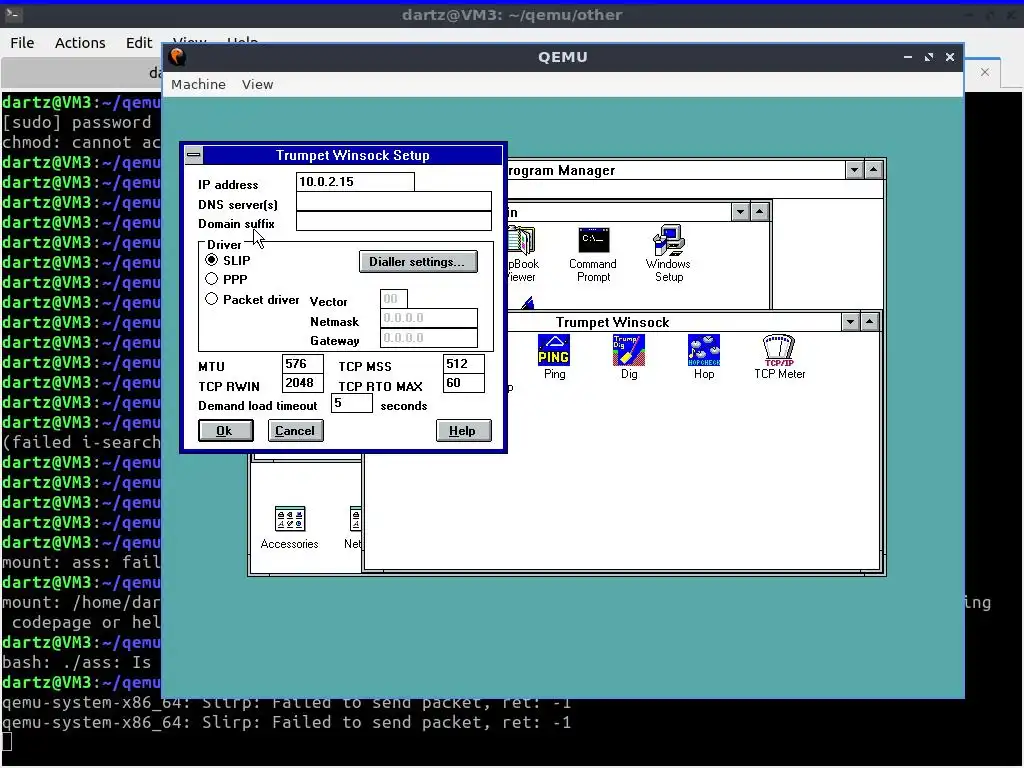Minimize the Main group window down arrow
The width and height of the screenshot is (1024, 768).
[x=740, y=212]
